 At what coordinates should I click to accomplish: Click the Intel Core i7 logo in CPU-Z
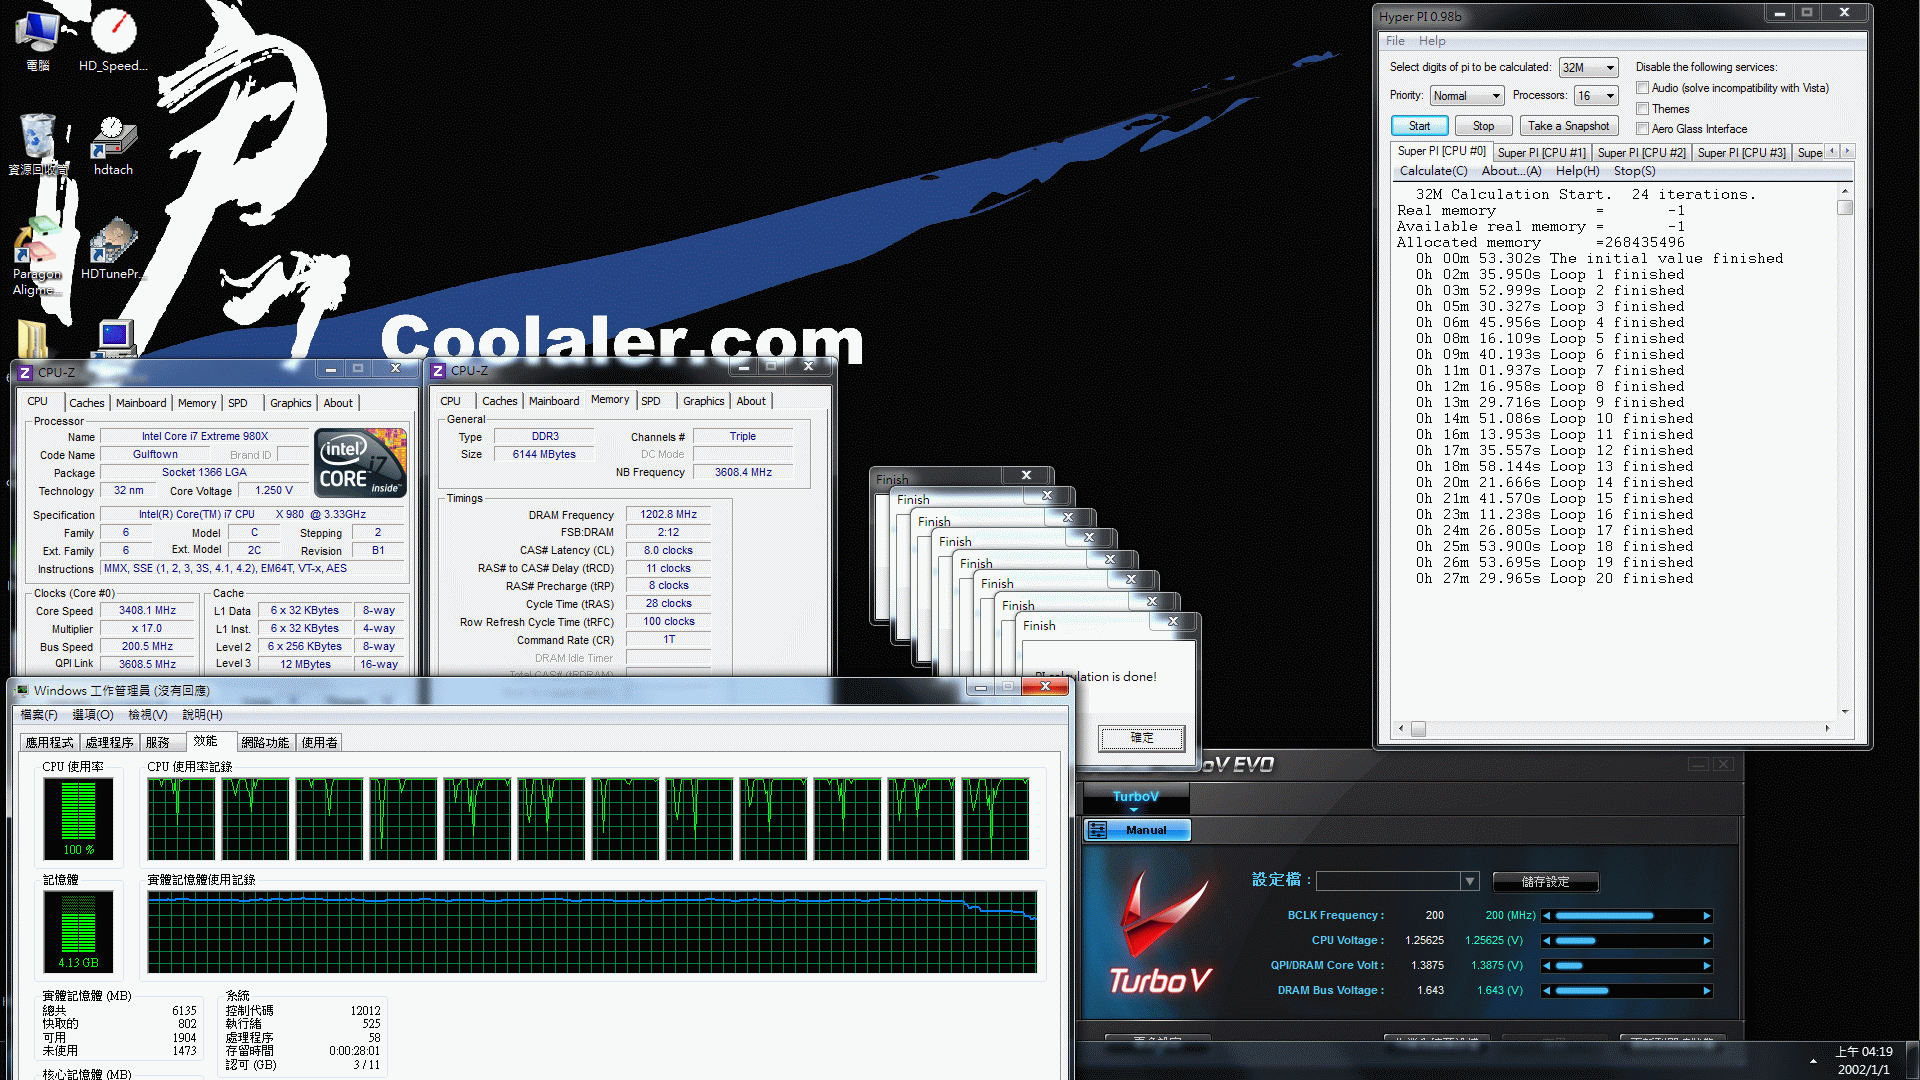(360, 463)
